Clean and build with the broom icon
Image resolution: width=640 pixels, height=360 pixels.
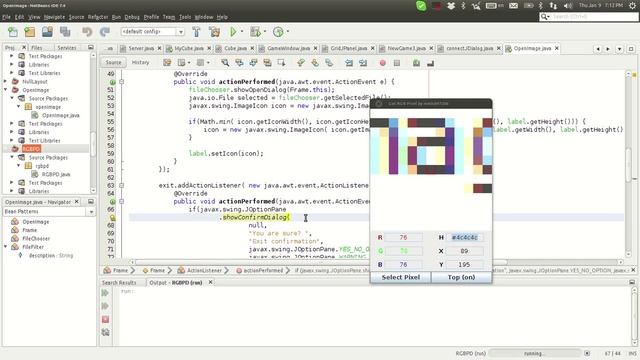coord(214,32)
